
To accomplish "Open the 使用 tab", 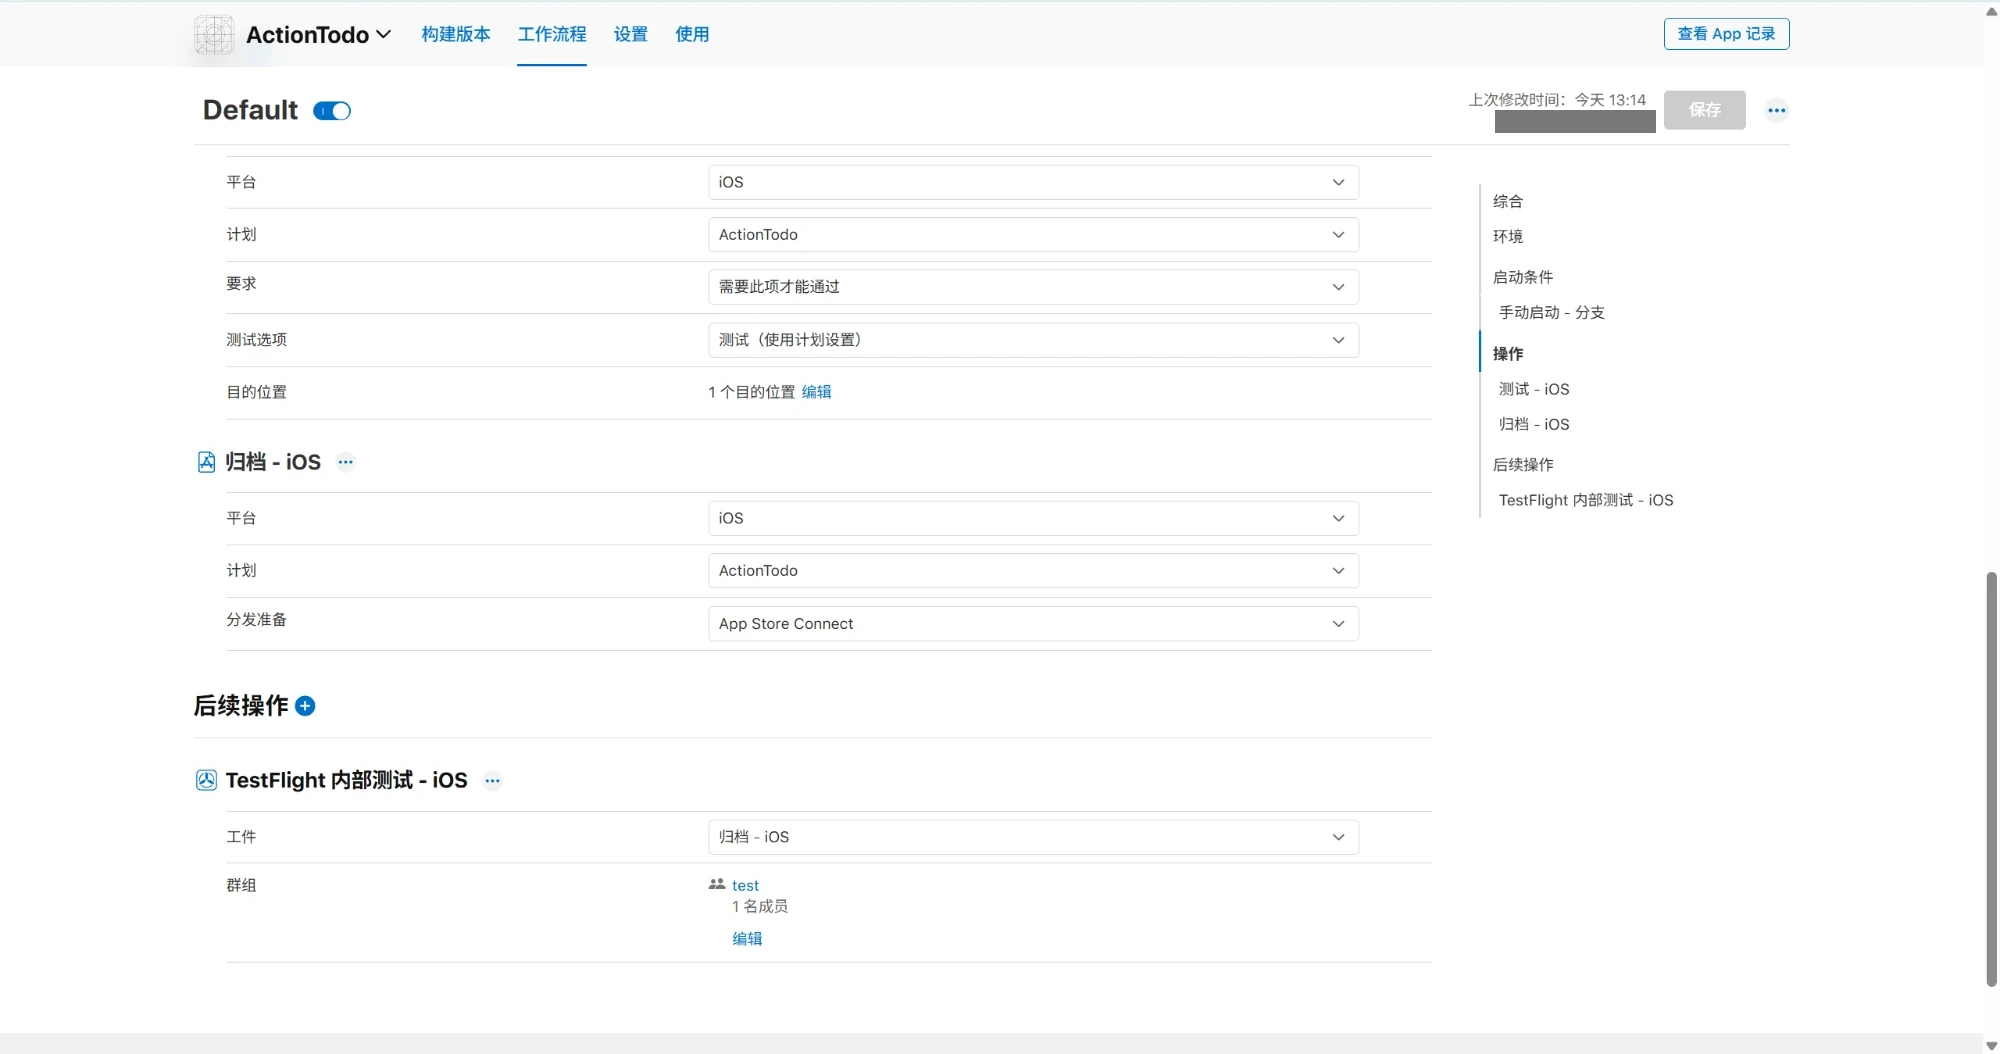I will (x=692, y=34).
